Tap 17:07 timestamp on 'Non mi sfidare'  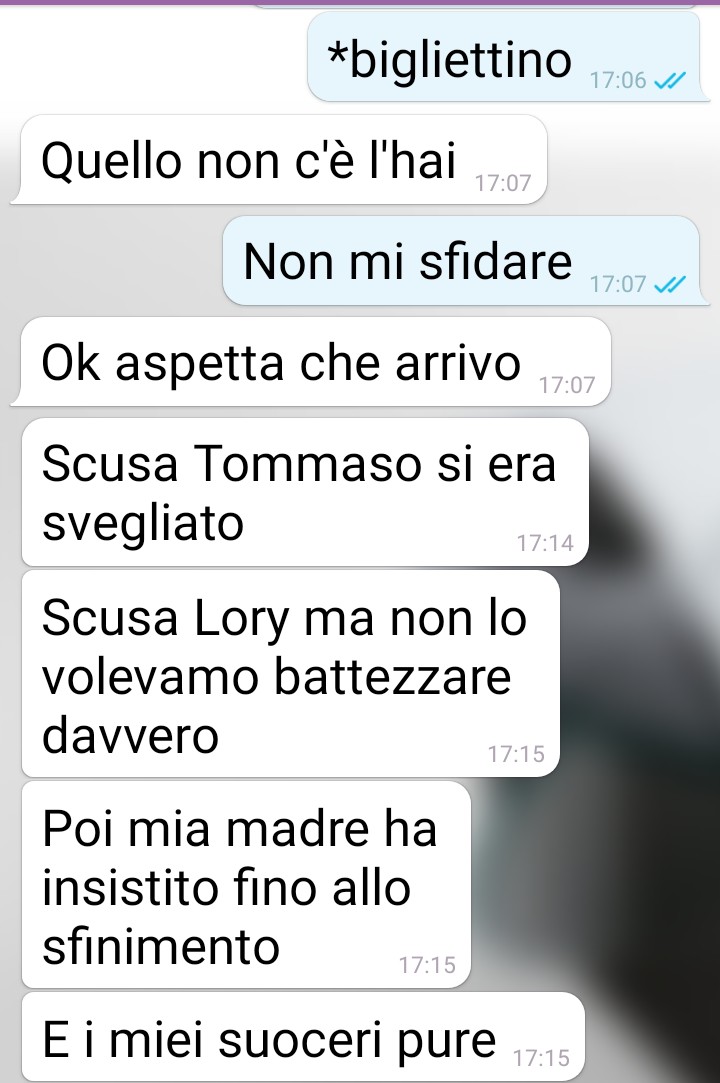point(618,284)
